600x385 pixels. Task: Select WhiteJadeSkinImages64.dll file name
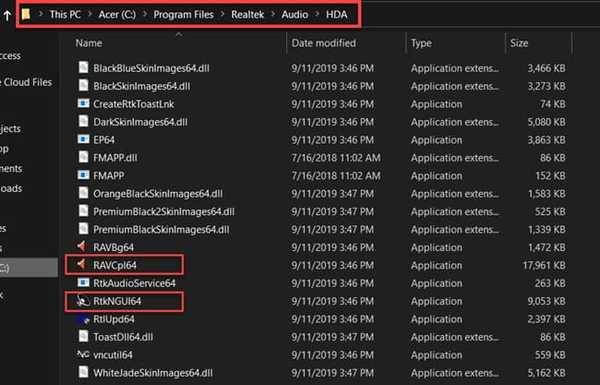(x=153, y=372)
